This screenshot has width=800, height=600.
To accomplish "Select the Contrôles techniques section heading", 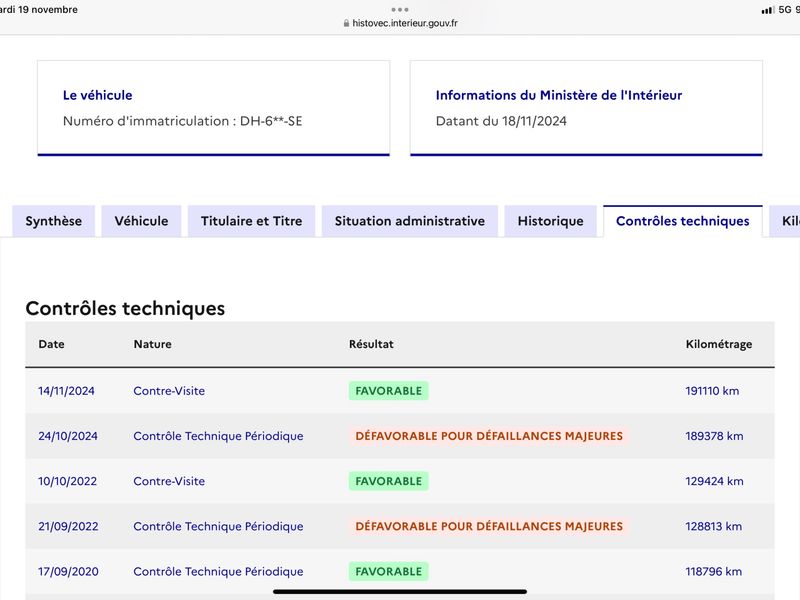I will click(125, 308).
